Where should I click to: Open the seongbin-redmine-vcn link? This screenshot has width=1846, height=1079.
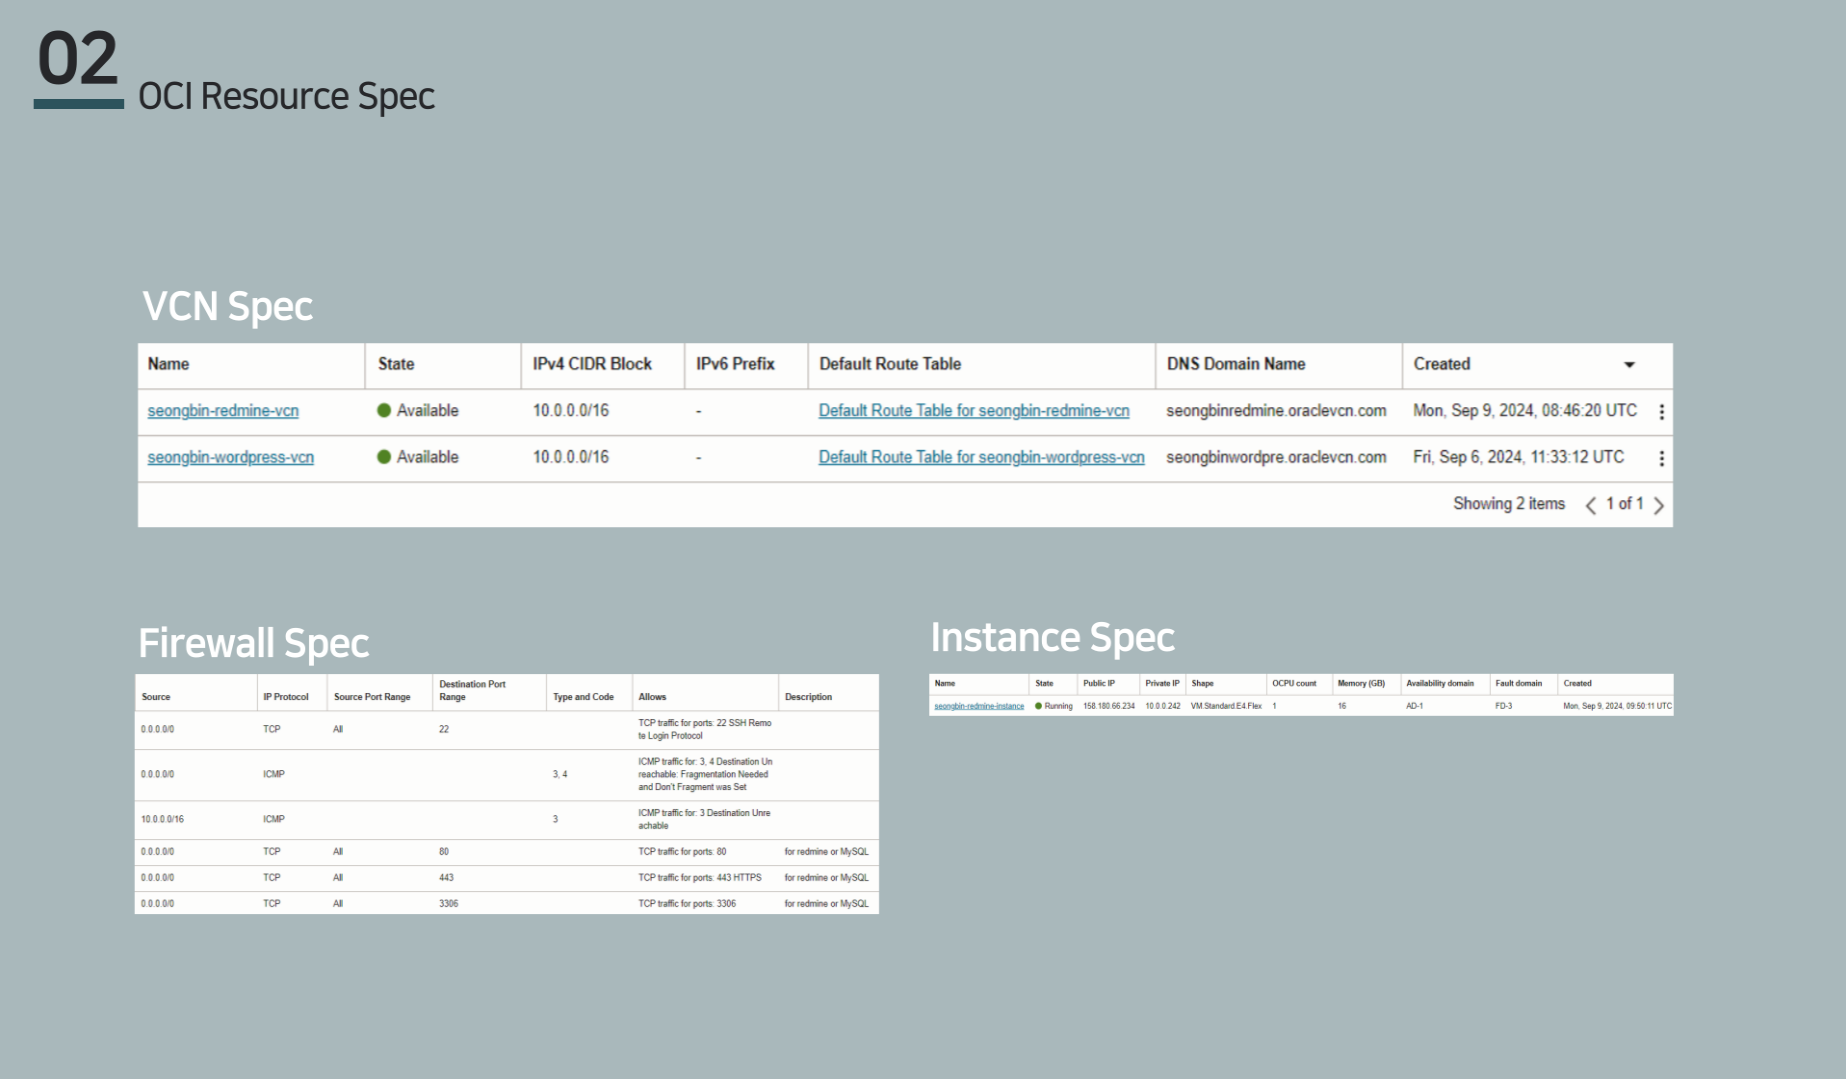coord(223,411)
